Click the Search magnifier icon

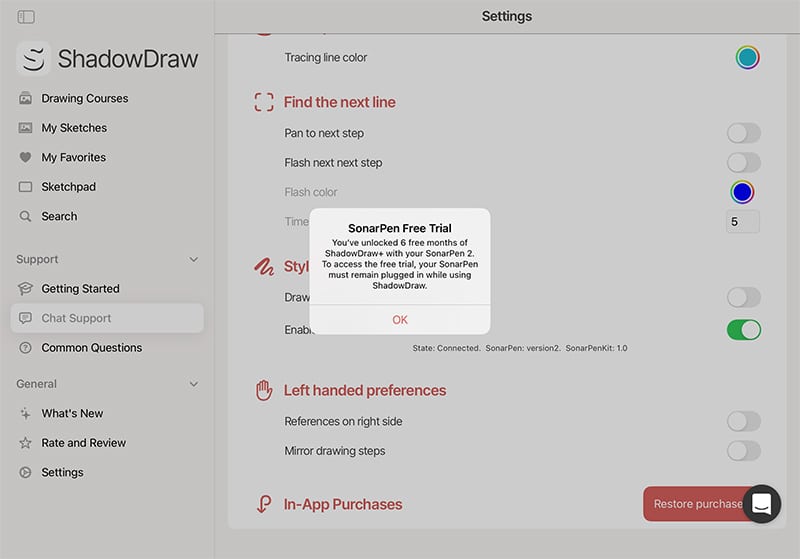[25, 216]
